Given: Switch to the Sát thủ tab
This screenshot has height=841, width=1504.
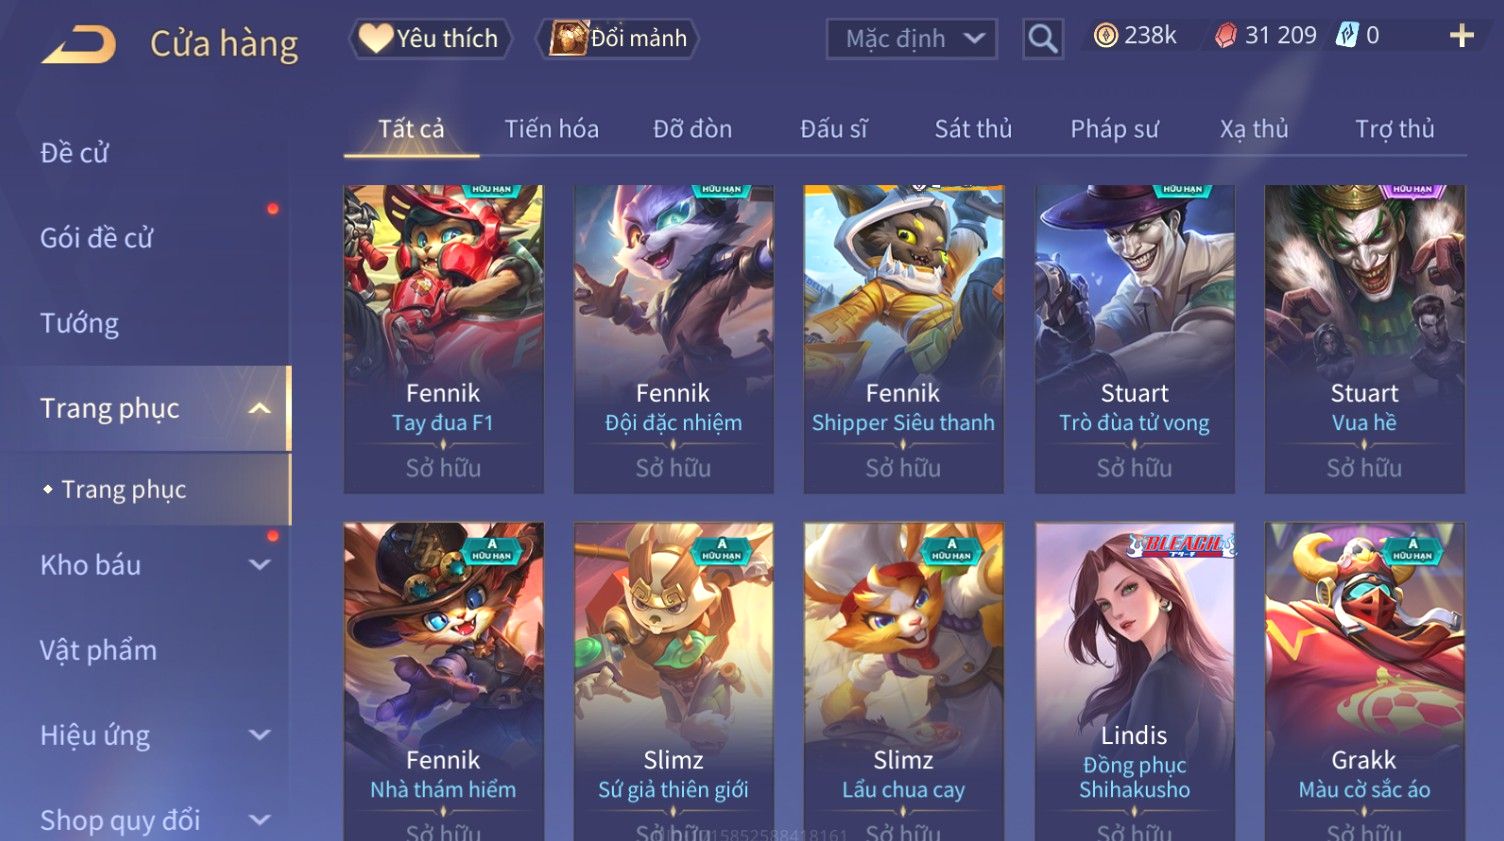Looking at the screenshot, I should [x=973, y=129].
